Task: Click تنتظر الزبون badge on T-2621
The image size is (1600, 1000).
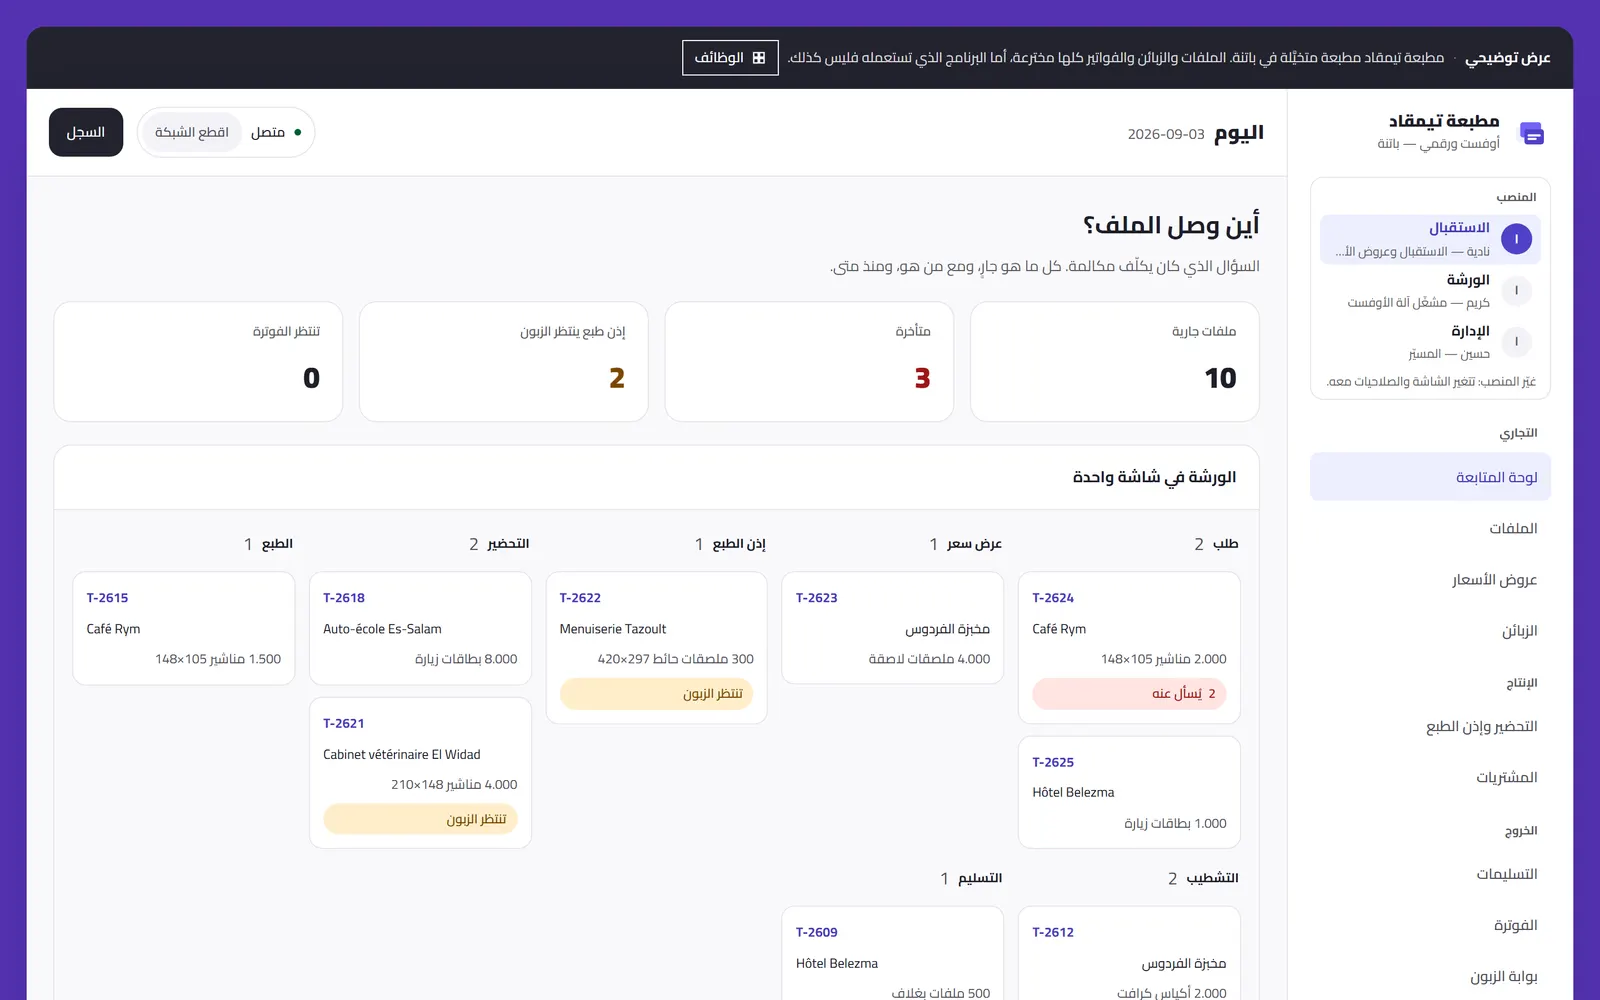Action: (420, 819)
